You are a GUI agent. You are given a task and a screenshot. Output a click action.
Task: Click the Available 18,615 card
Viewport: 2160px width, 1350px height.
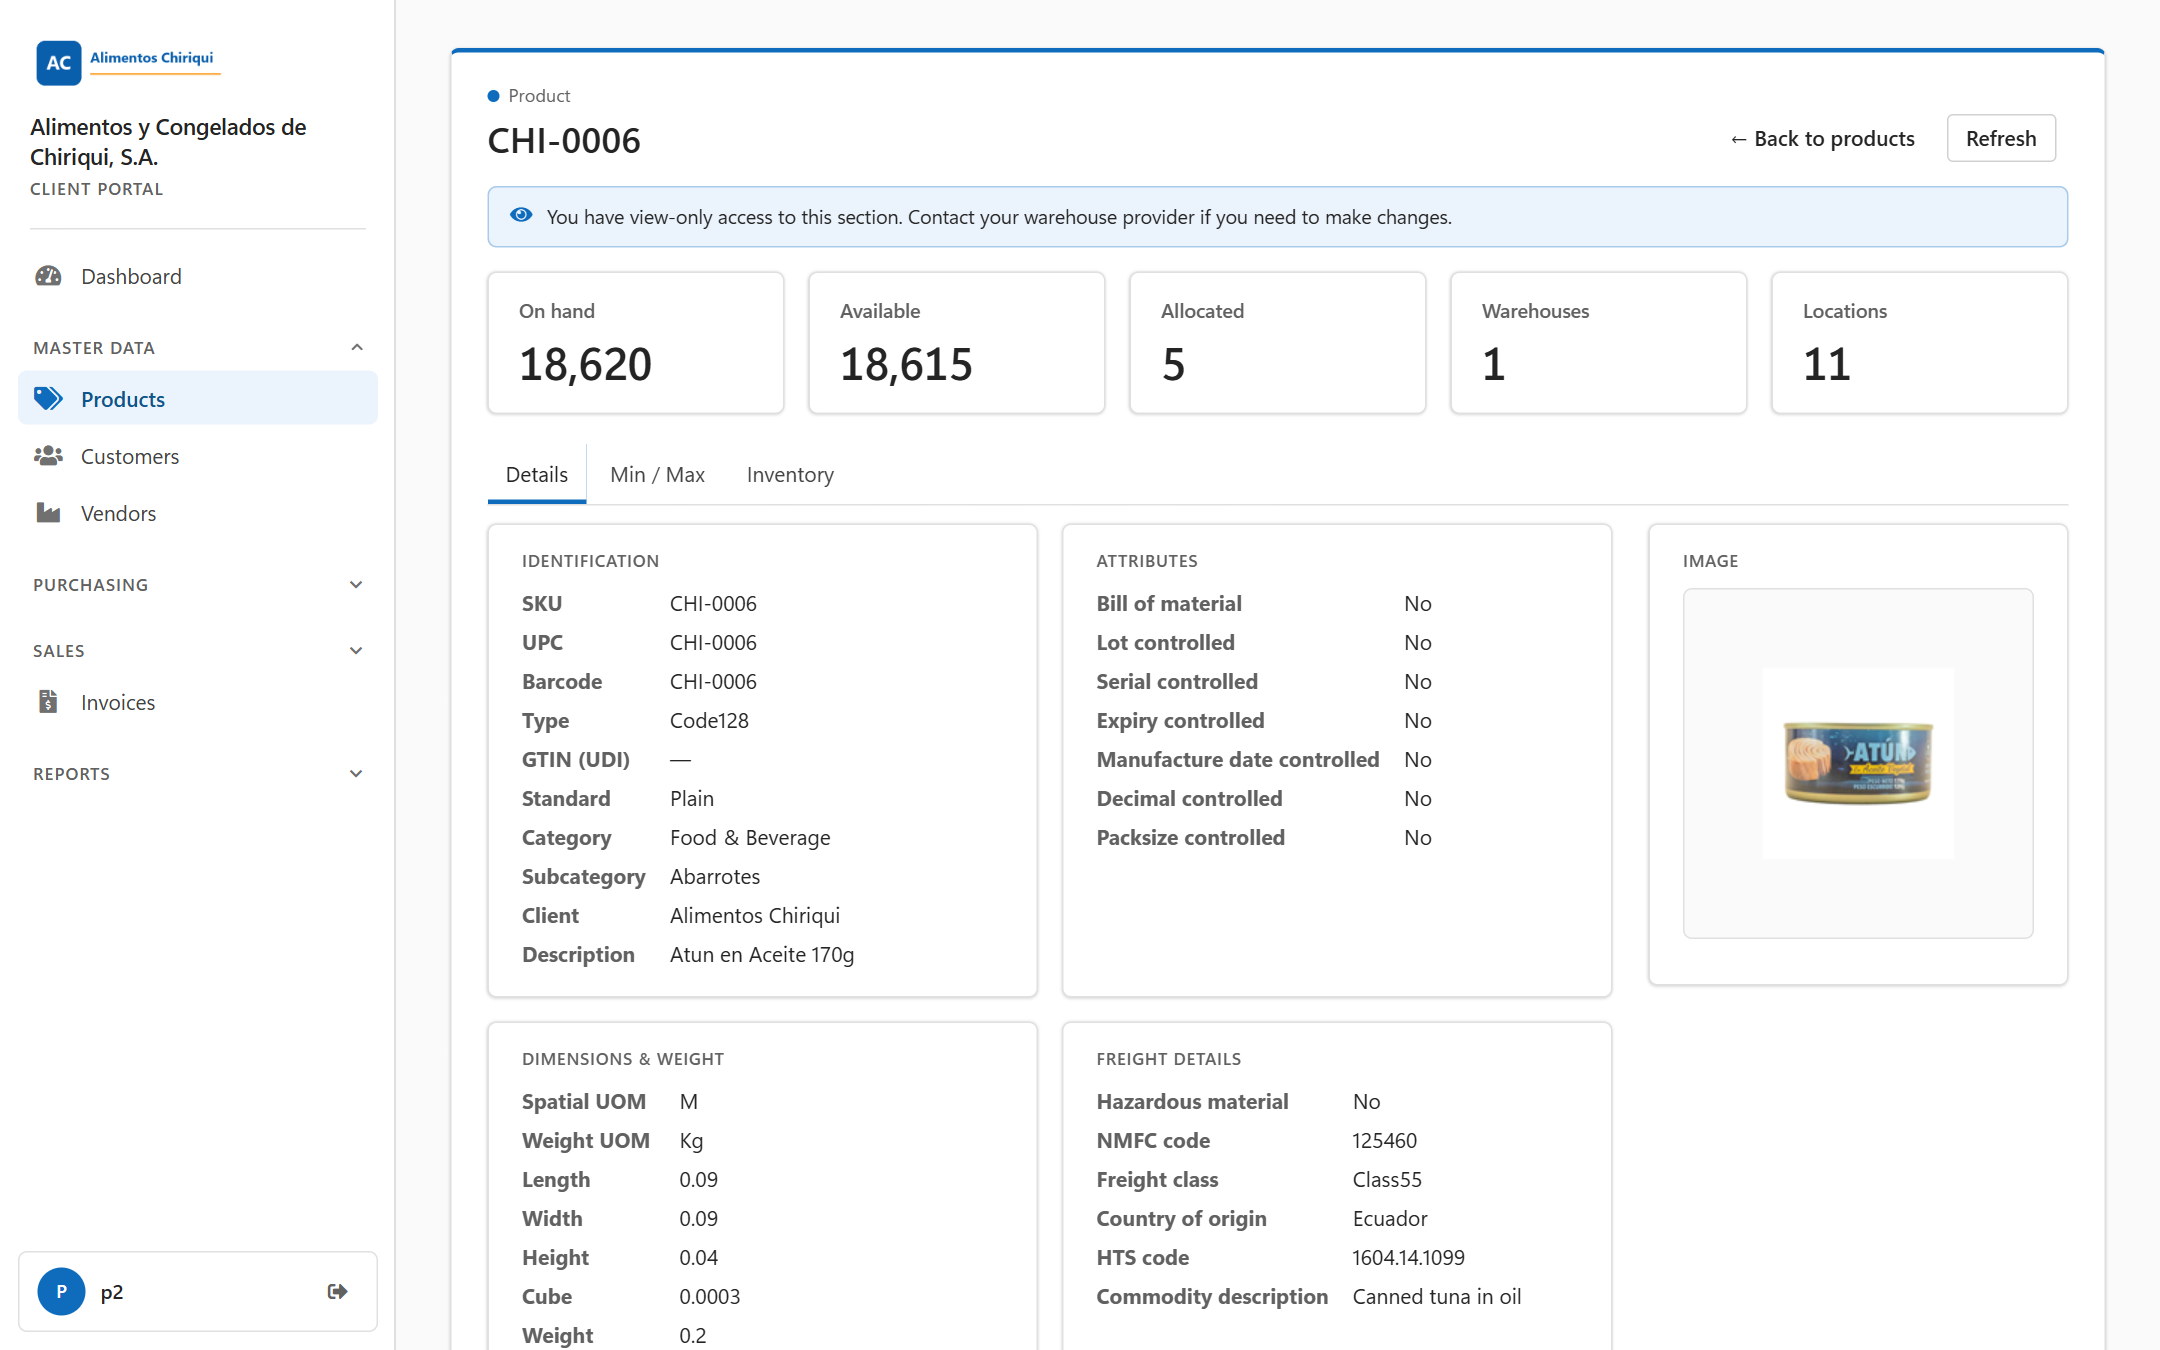(957, 343)
